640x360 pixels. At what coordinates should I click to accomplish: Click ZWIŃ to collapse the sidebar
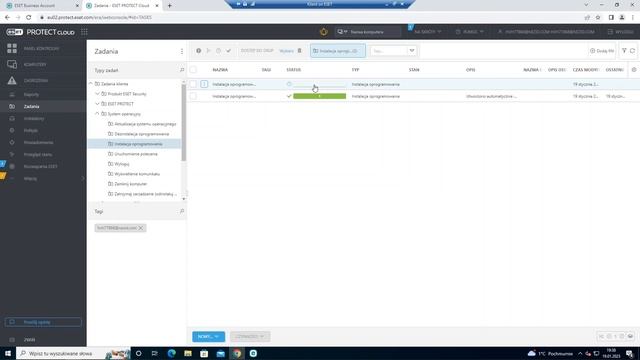click(x=29, y=340)
